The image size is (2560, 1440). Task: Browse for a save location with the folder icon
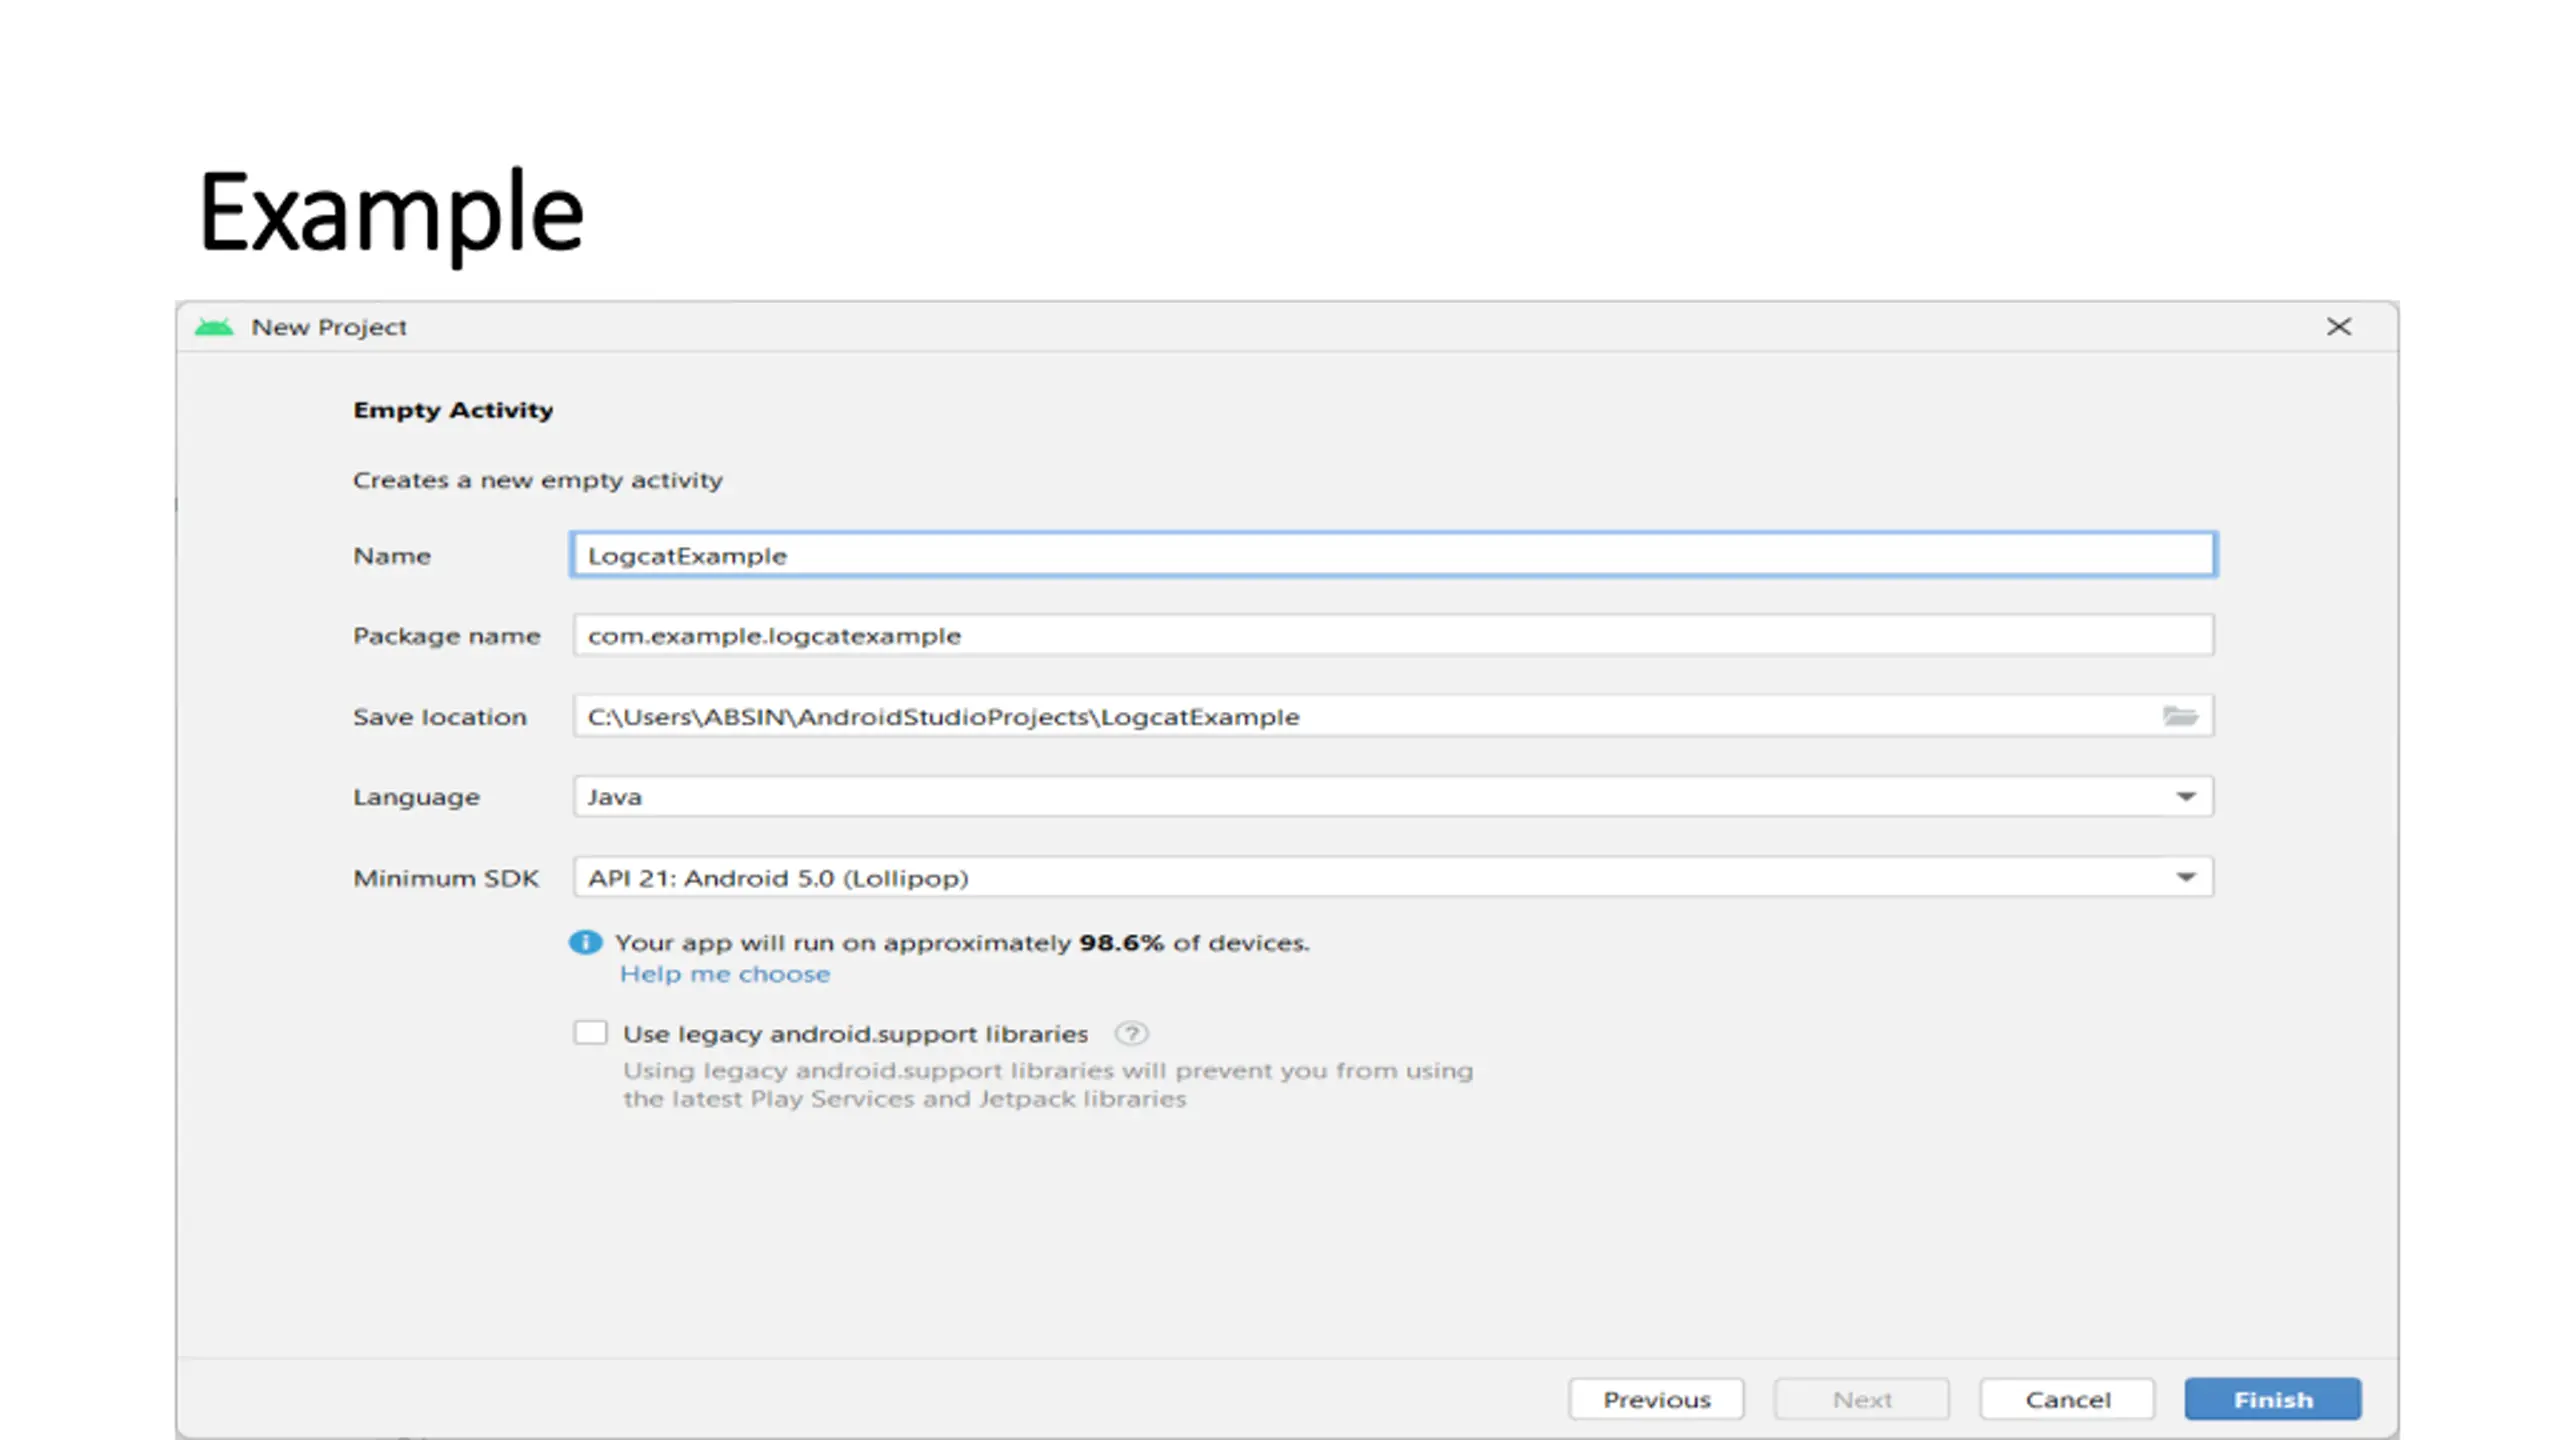tap(2180, 716)
